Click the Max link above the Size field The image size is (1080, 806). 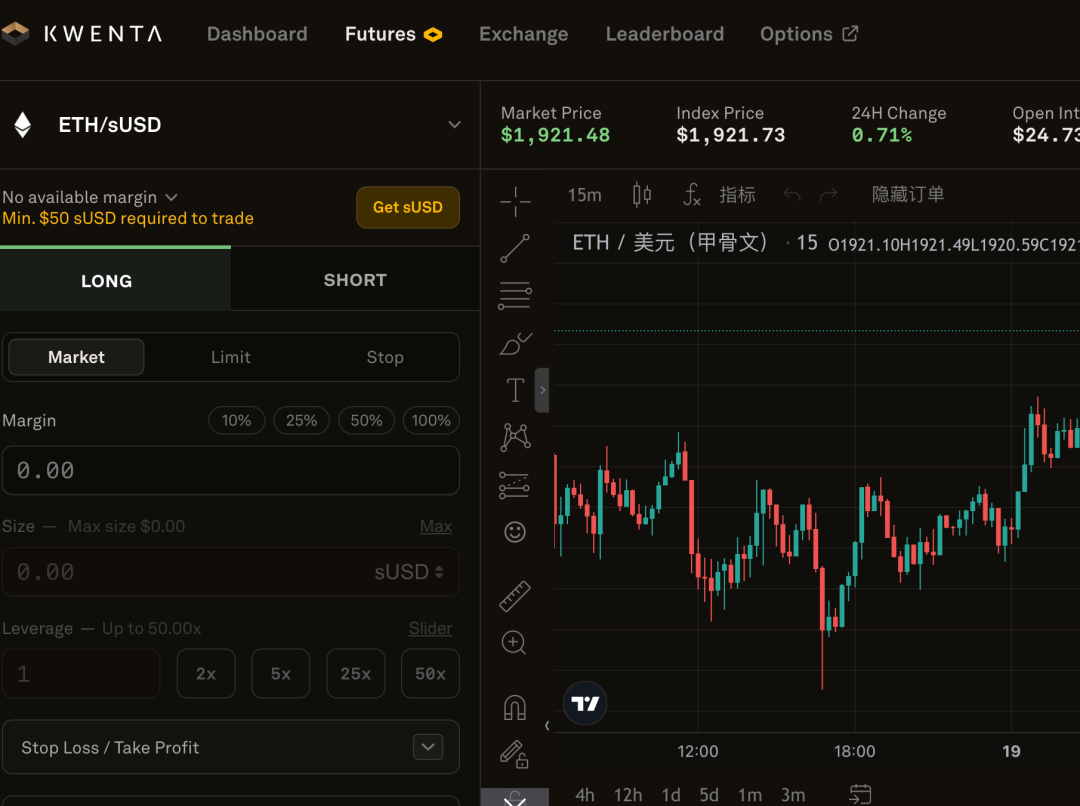pos(436,526)
